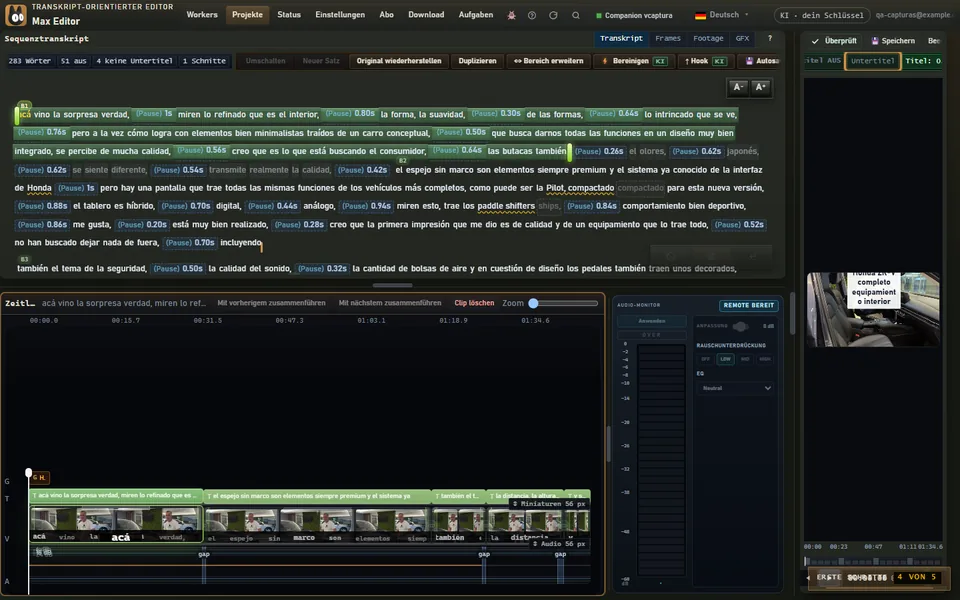Click the playhead marker at timeline start
Screen dimensions: 960x600
point(29,473)
